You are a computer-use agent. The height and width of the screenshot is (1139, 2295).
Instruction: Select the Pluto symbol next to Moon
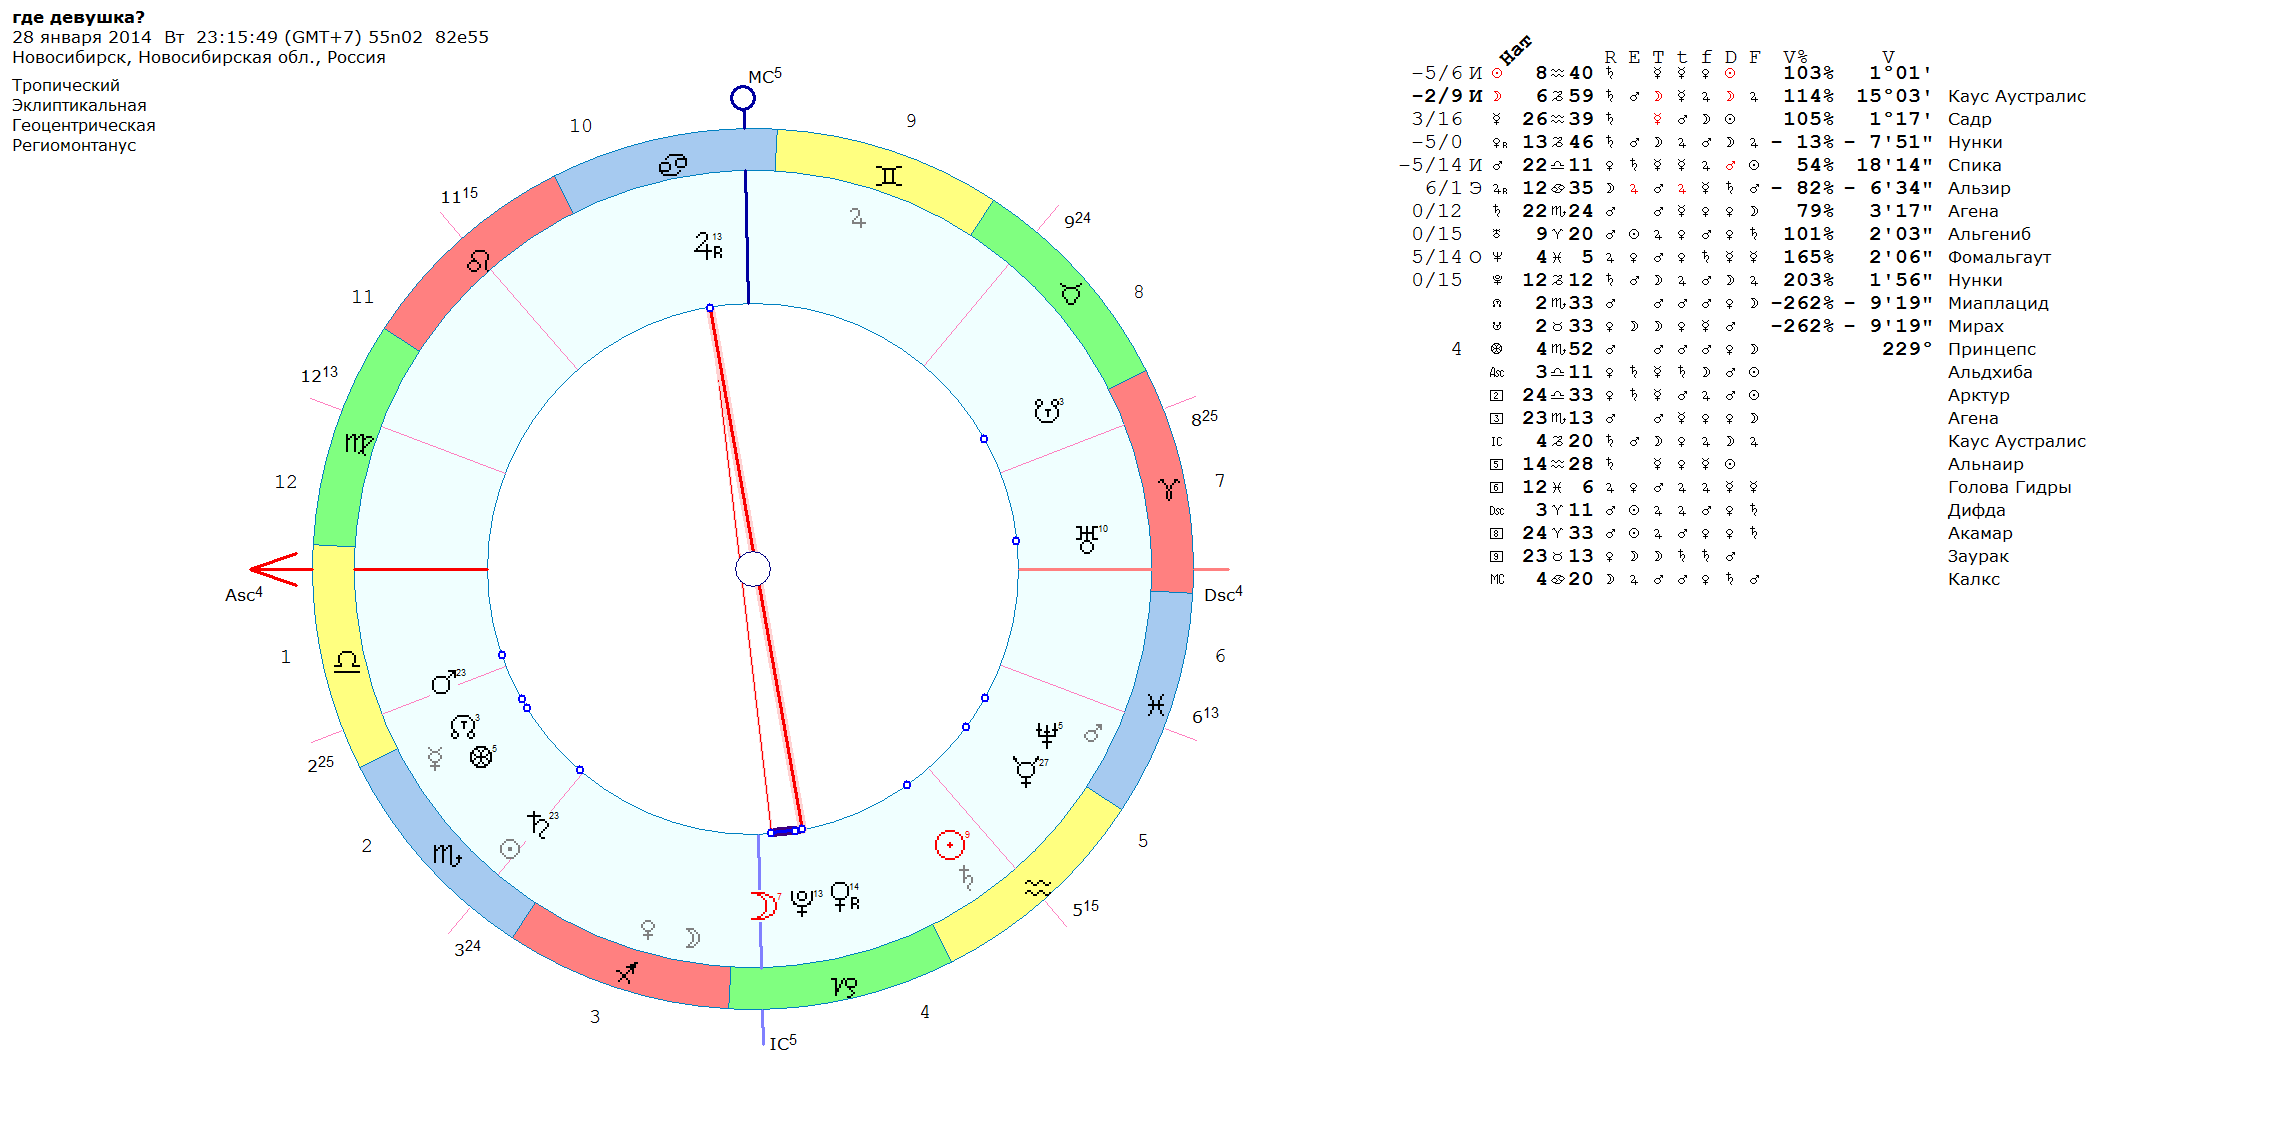(802, 903)
